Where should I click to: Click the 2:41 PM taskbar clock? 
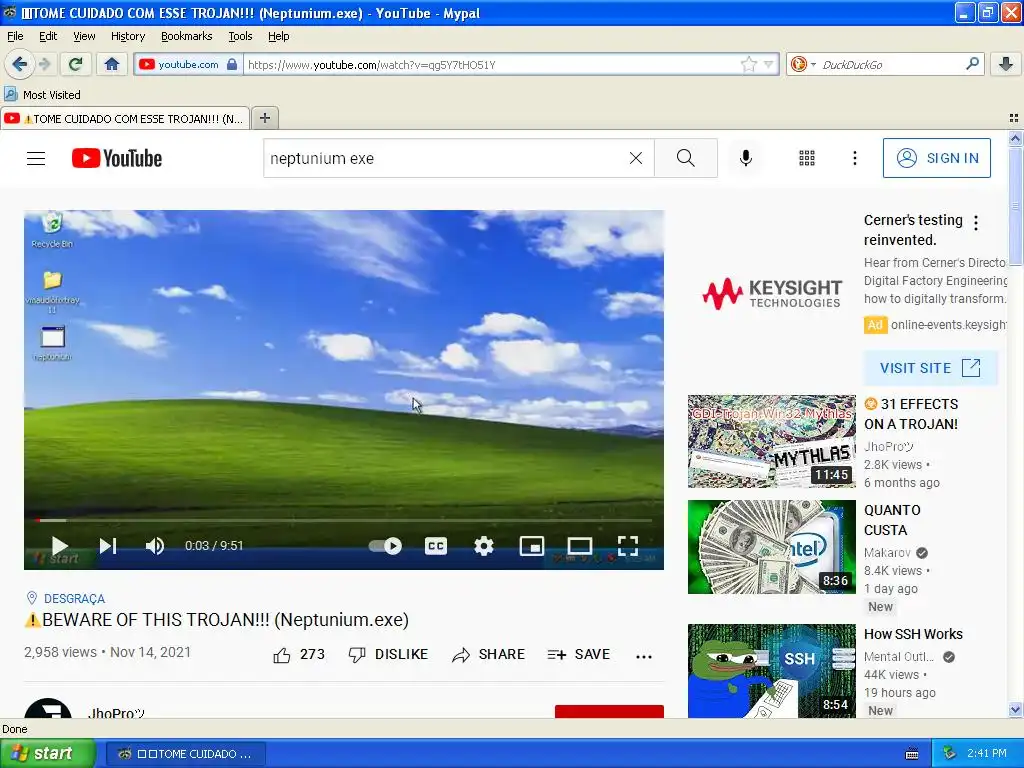point(987,754)
